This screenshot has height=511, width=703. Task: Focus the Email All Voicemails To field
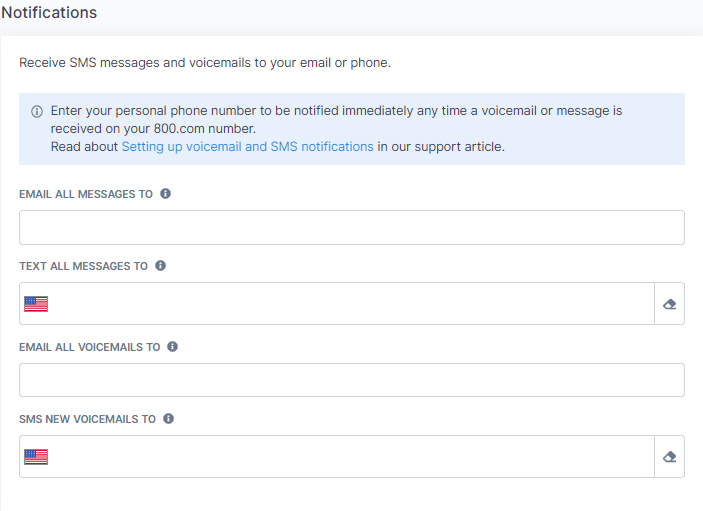352,380
